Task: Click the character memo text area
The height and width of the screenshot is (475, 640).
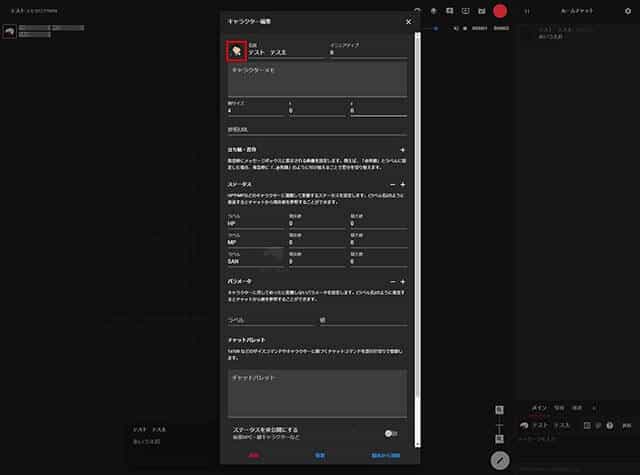Action: click(x=318, y=80)
